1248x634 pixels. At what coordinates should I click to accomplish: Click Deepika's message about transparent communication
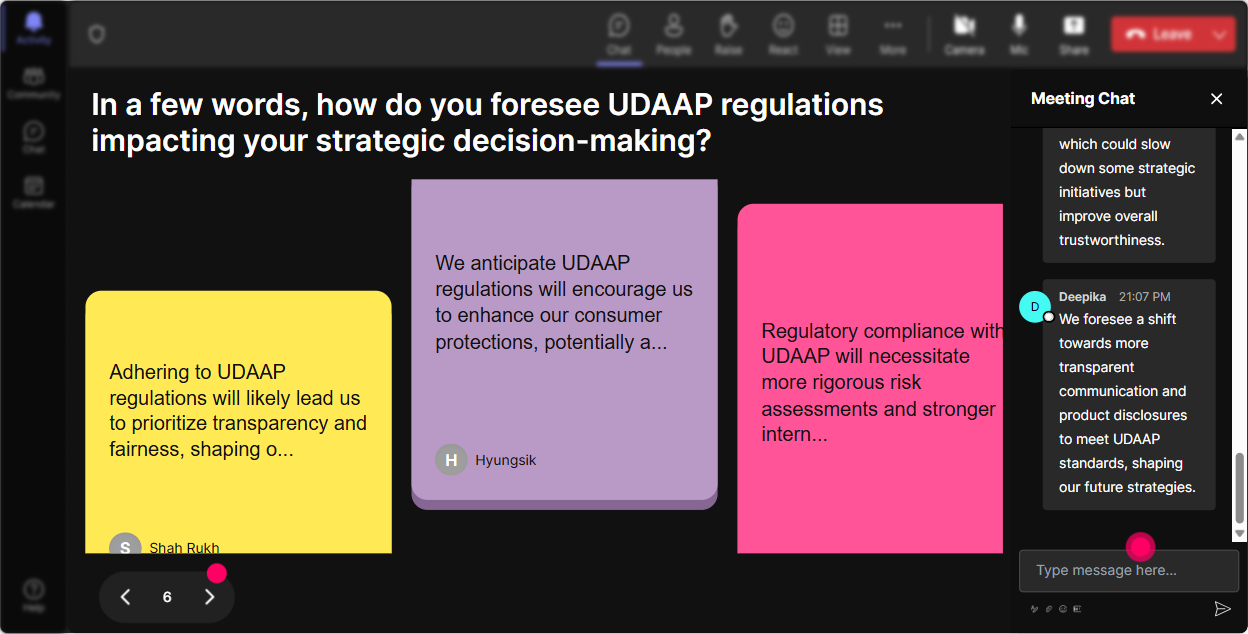point(1129,395)
